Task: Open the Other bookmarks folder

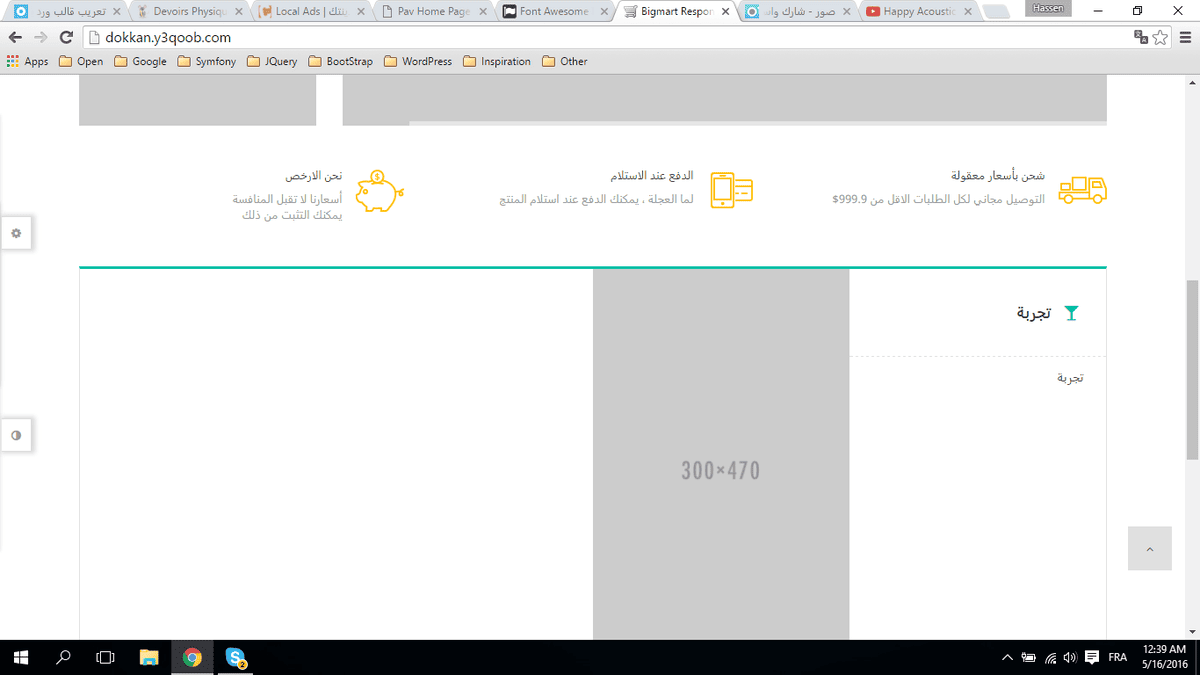Action: (564, 61)
